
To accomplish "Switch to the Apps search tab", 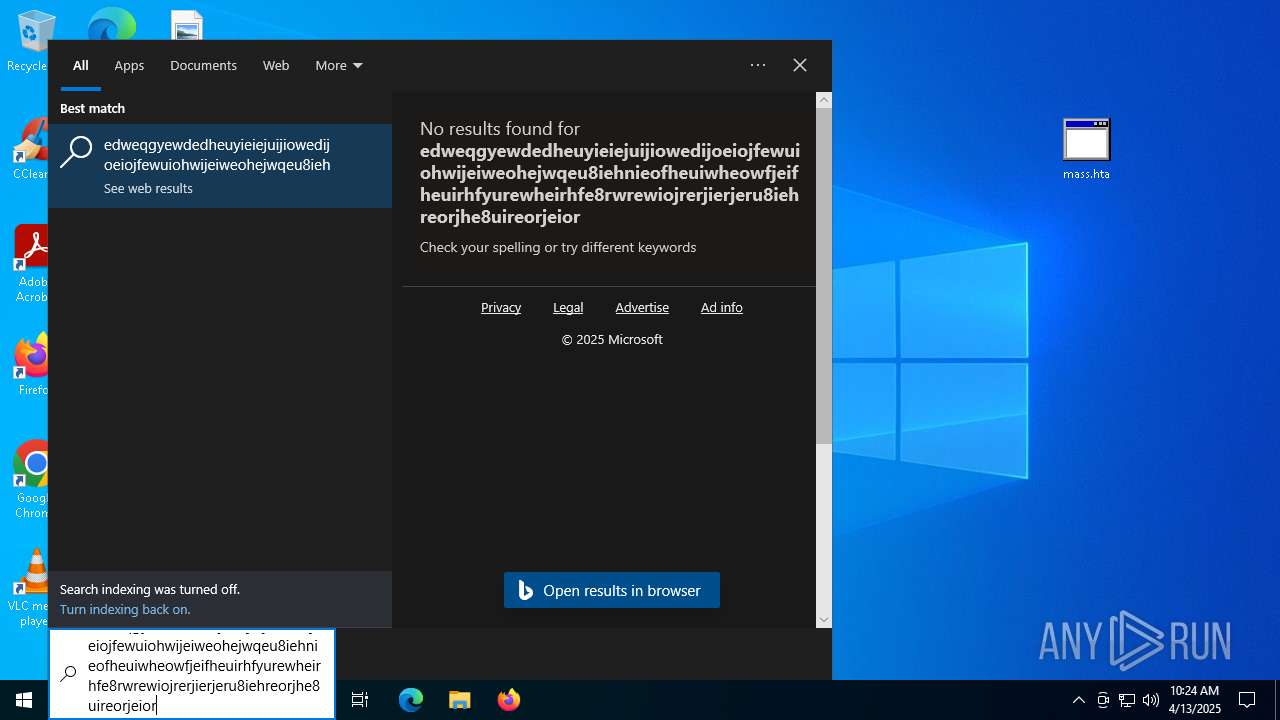I will pos(129,65).
